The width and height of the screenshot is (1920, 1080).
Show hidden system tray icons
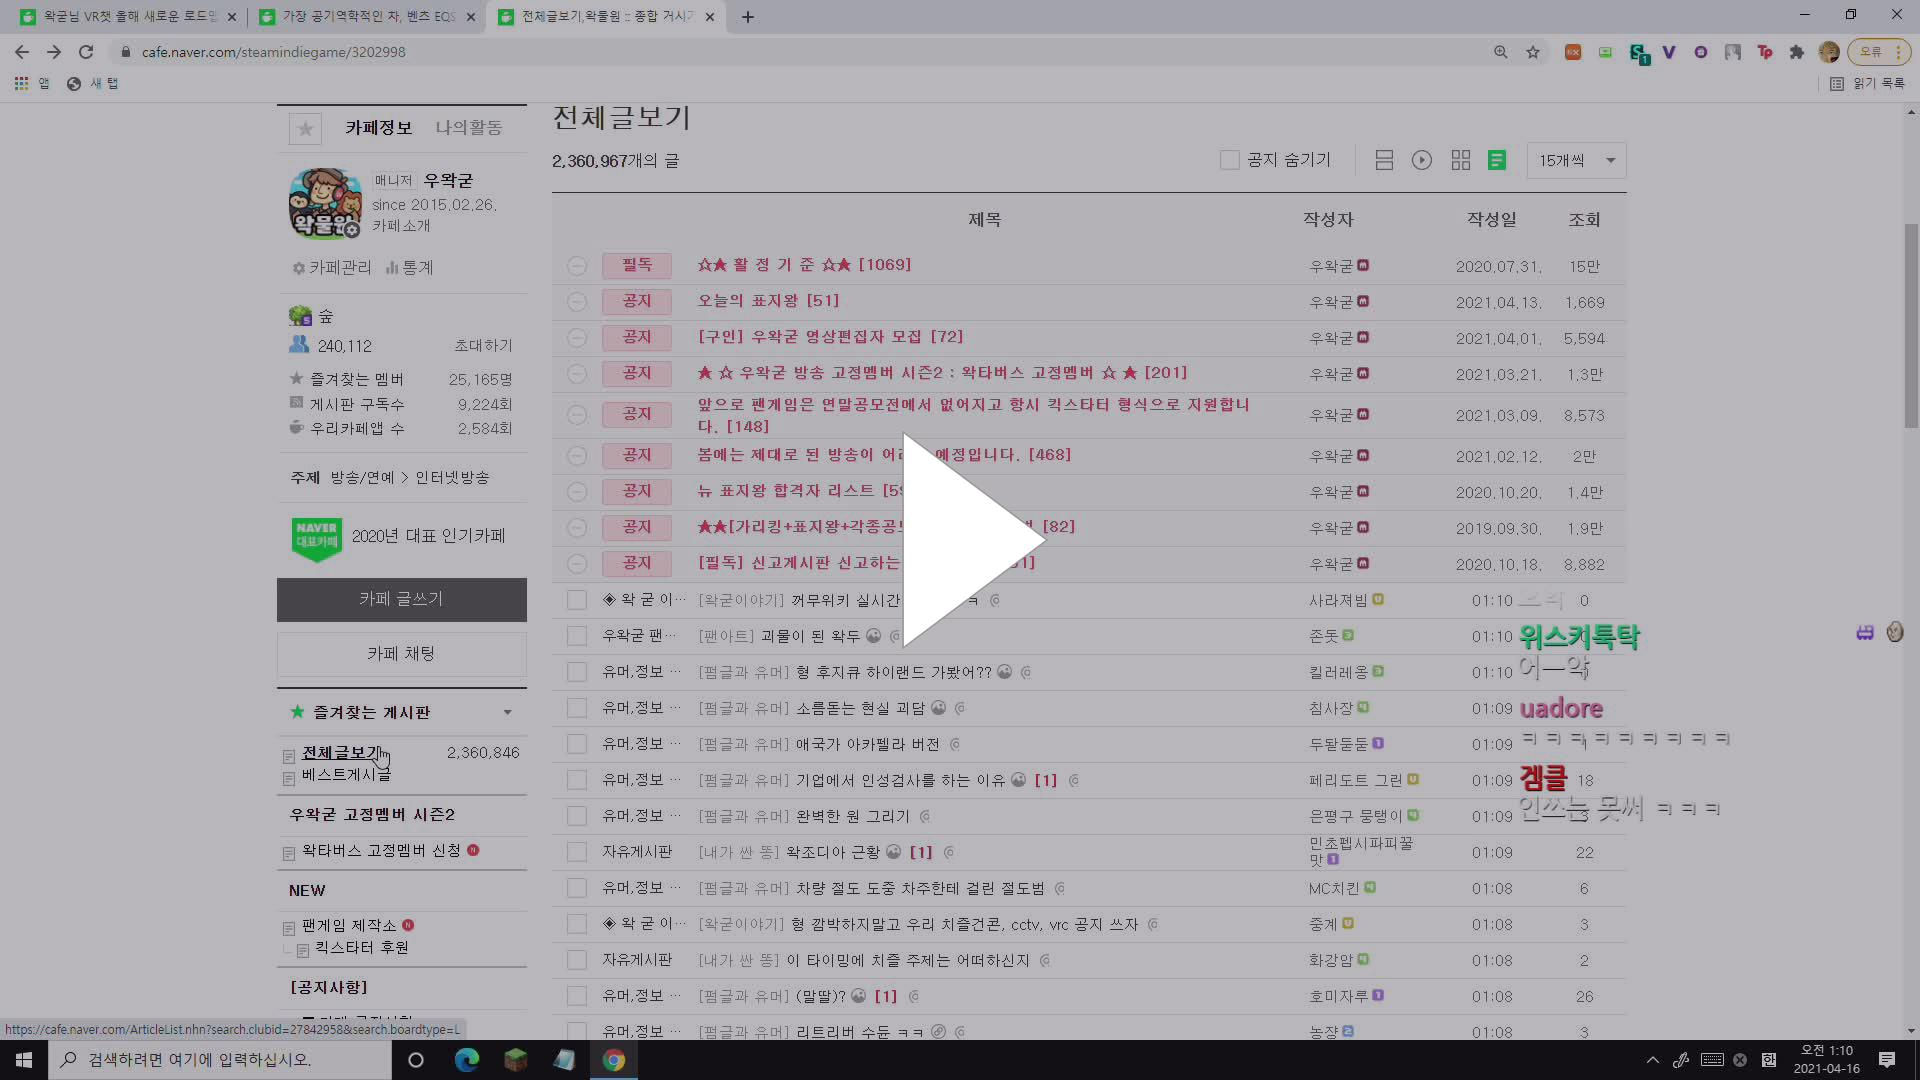click(1652, 1060)
